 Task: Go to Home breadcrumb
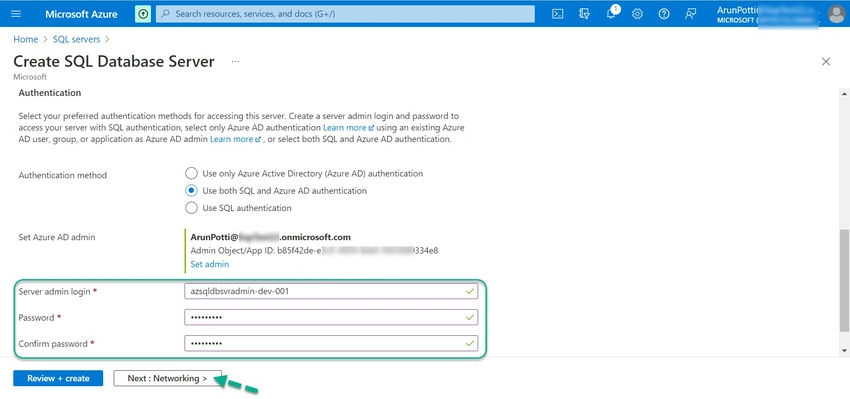click(x=25, y=39)
